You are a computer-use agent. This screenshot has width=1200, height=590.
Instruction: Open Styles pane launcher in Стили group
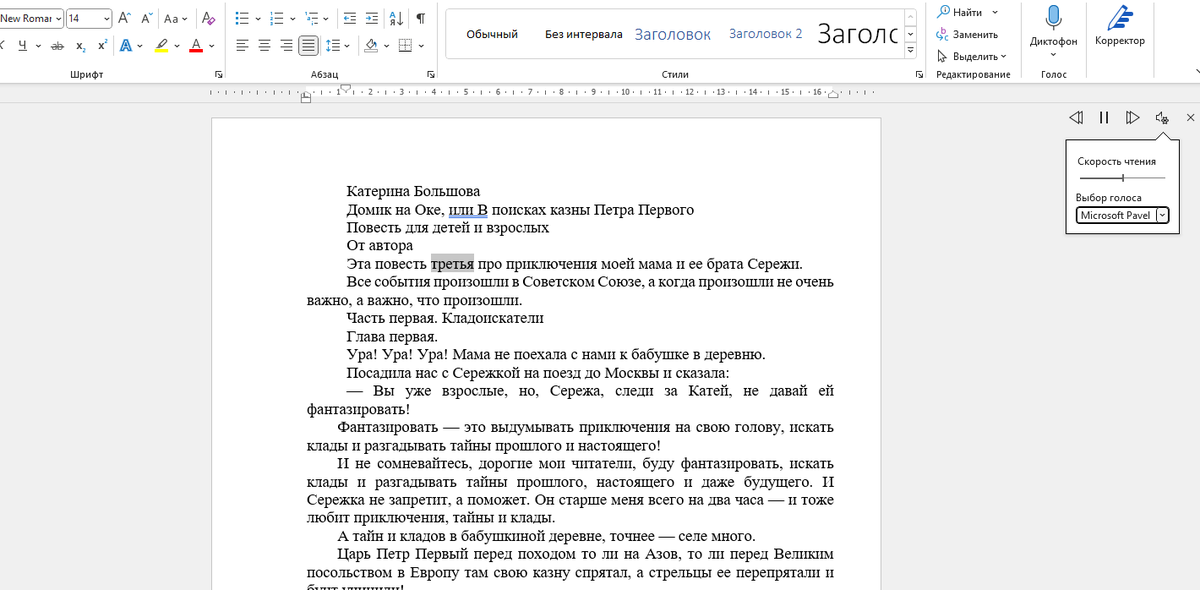[x=919, y=75]
